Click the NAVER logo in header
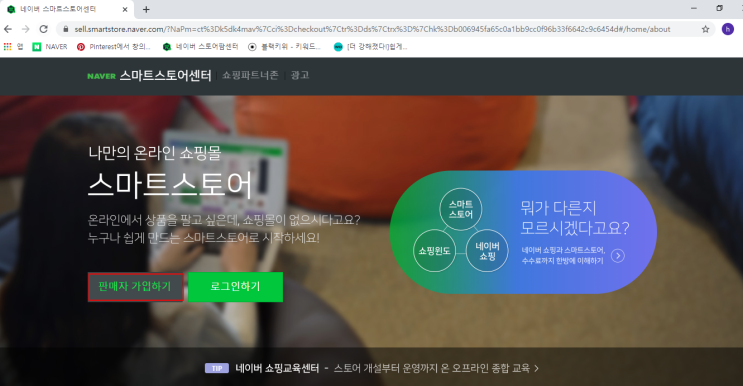The width and height of the screenshot is (743, 386). 101,76
